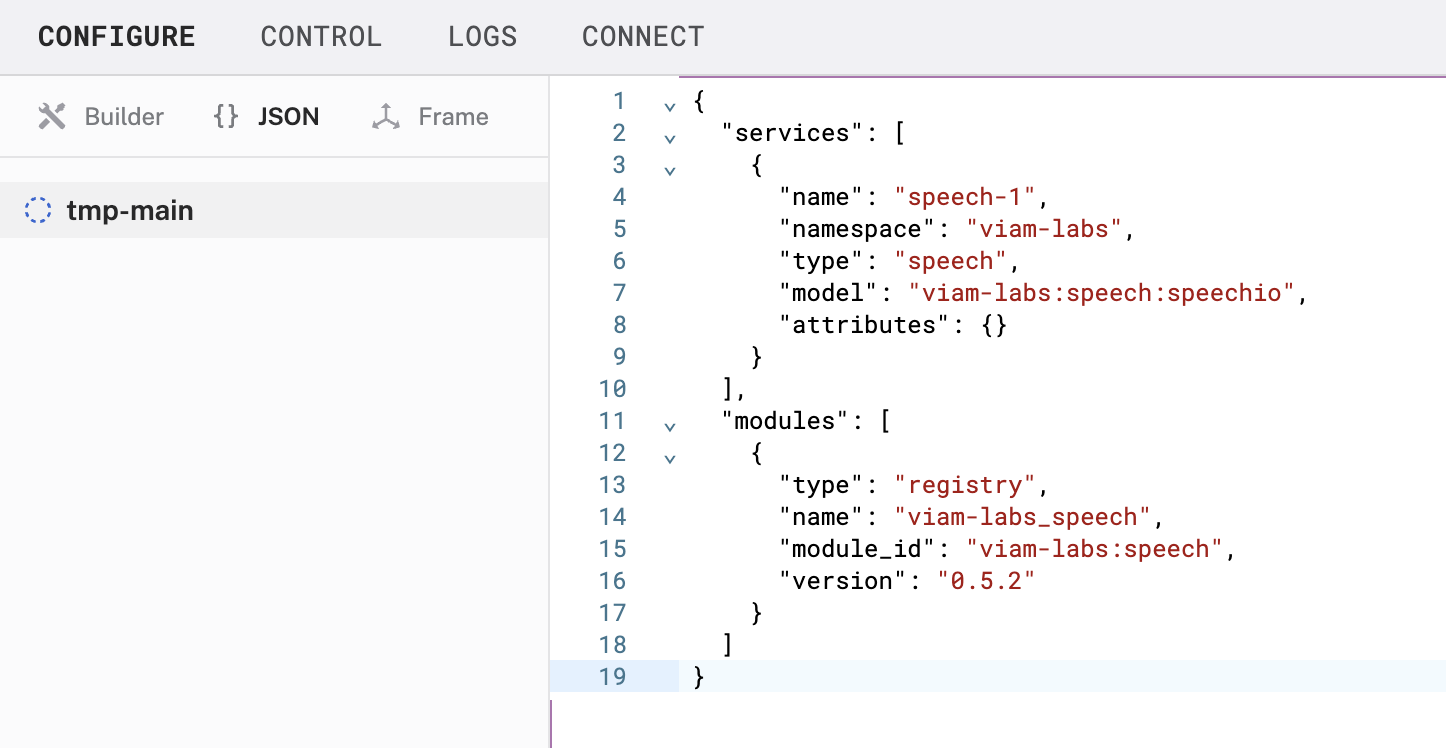This screenshot has height=748, width=1446.
Task: Select tmp-main in the sidebar
Action: point(130,211)
